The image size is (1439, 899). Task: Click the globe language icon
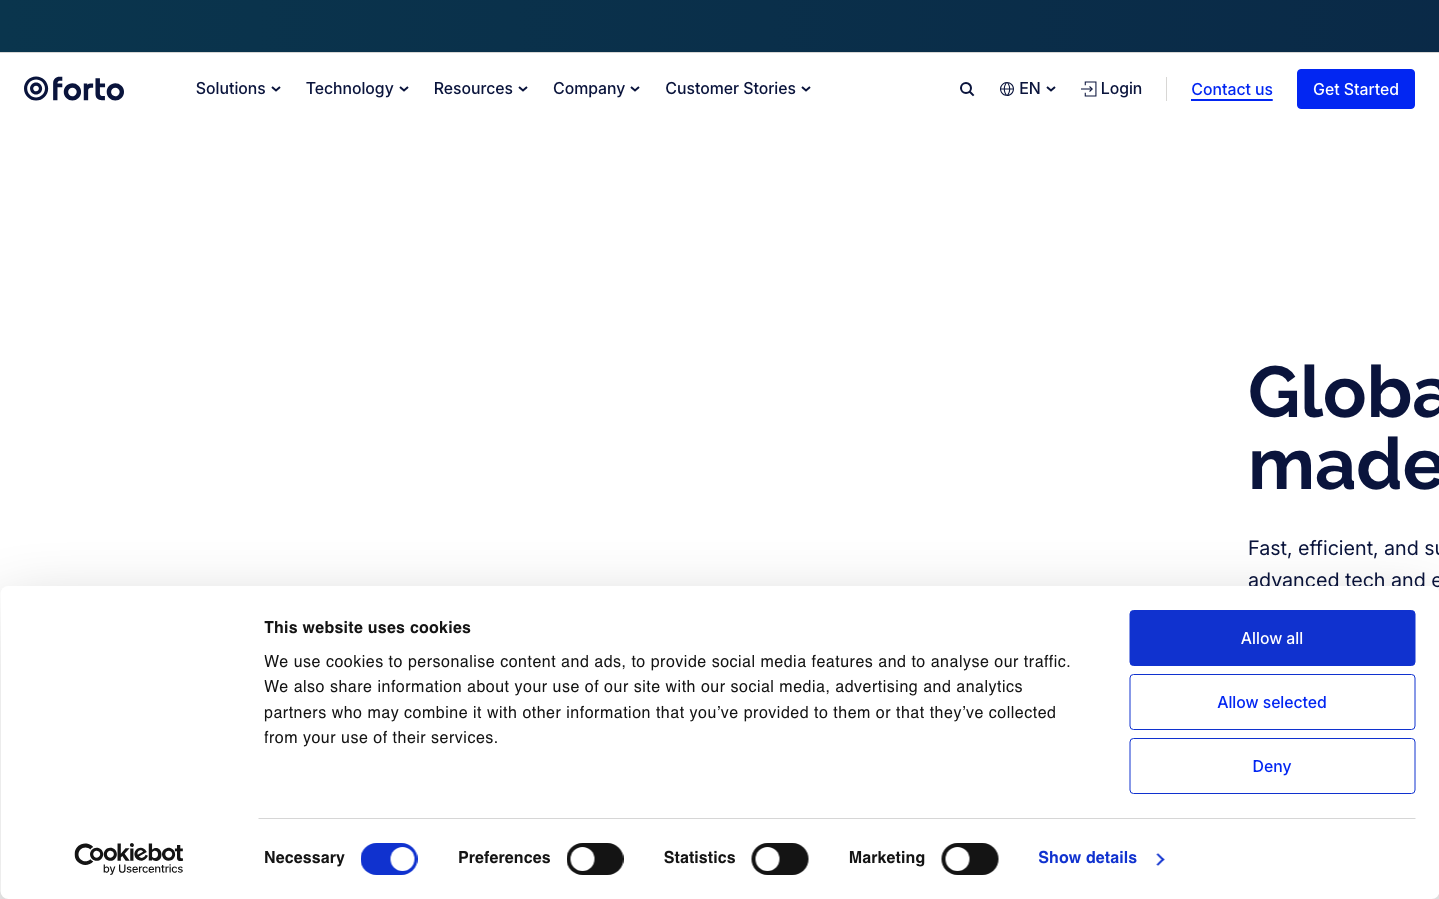click(x=1007, y=89)
